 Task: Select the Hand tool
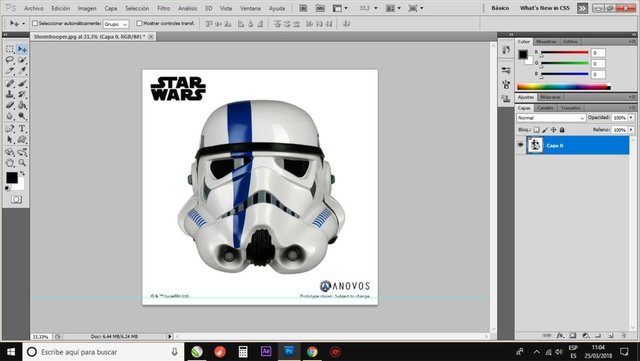10,163
